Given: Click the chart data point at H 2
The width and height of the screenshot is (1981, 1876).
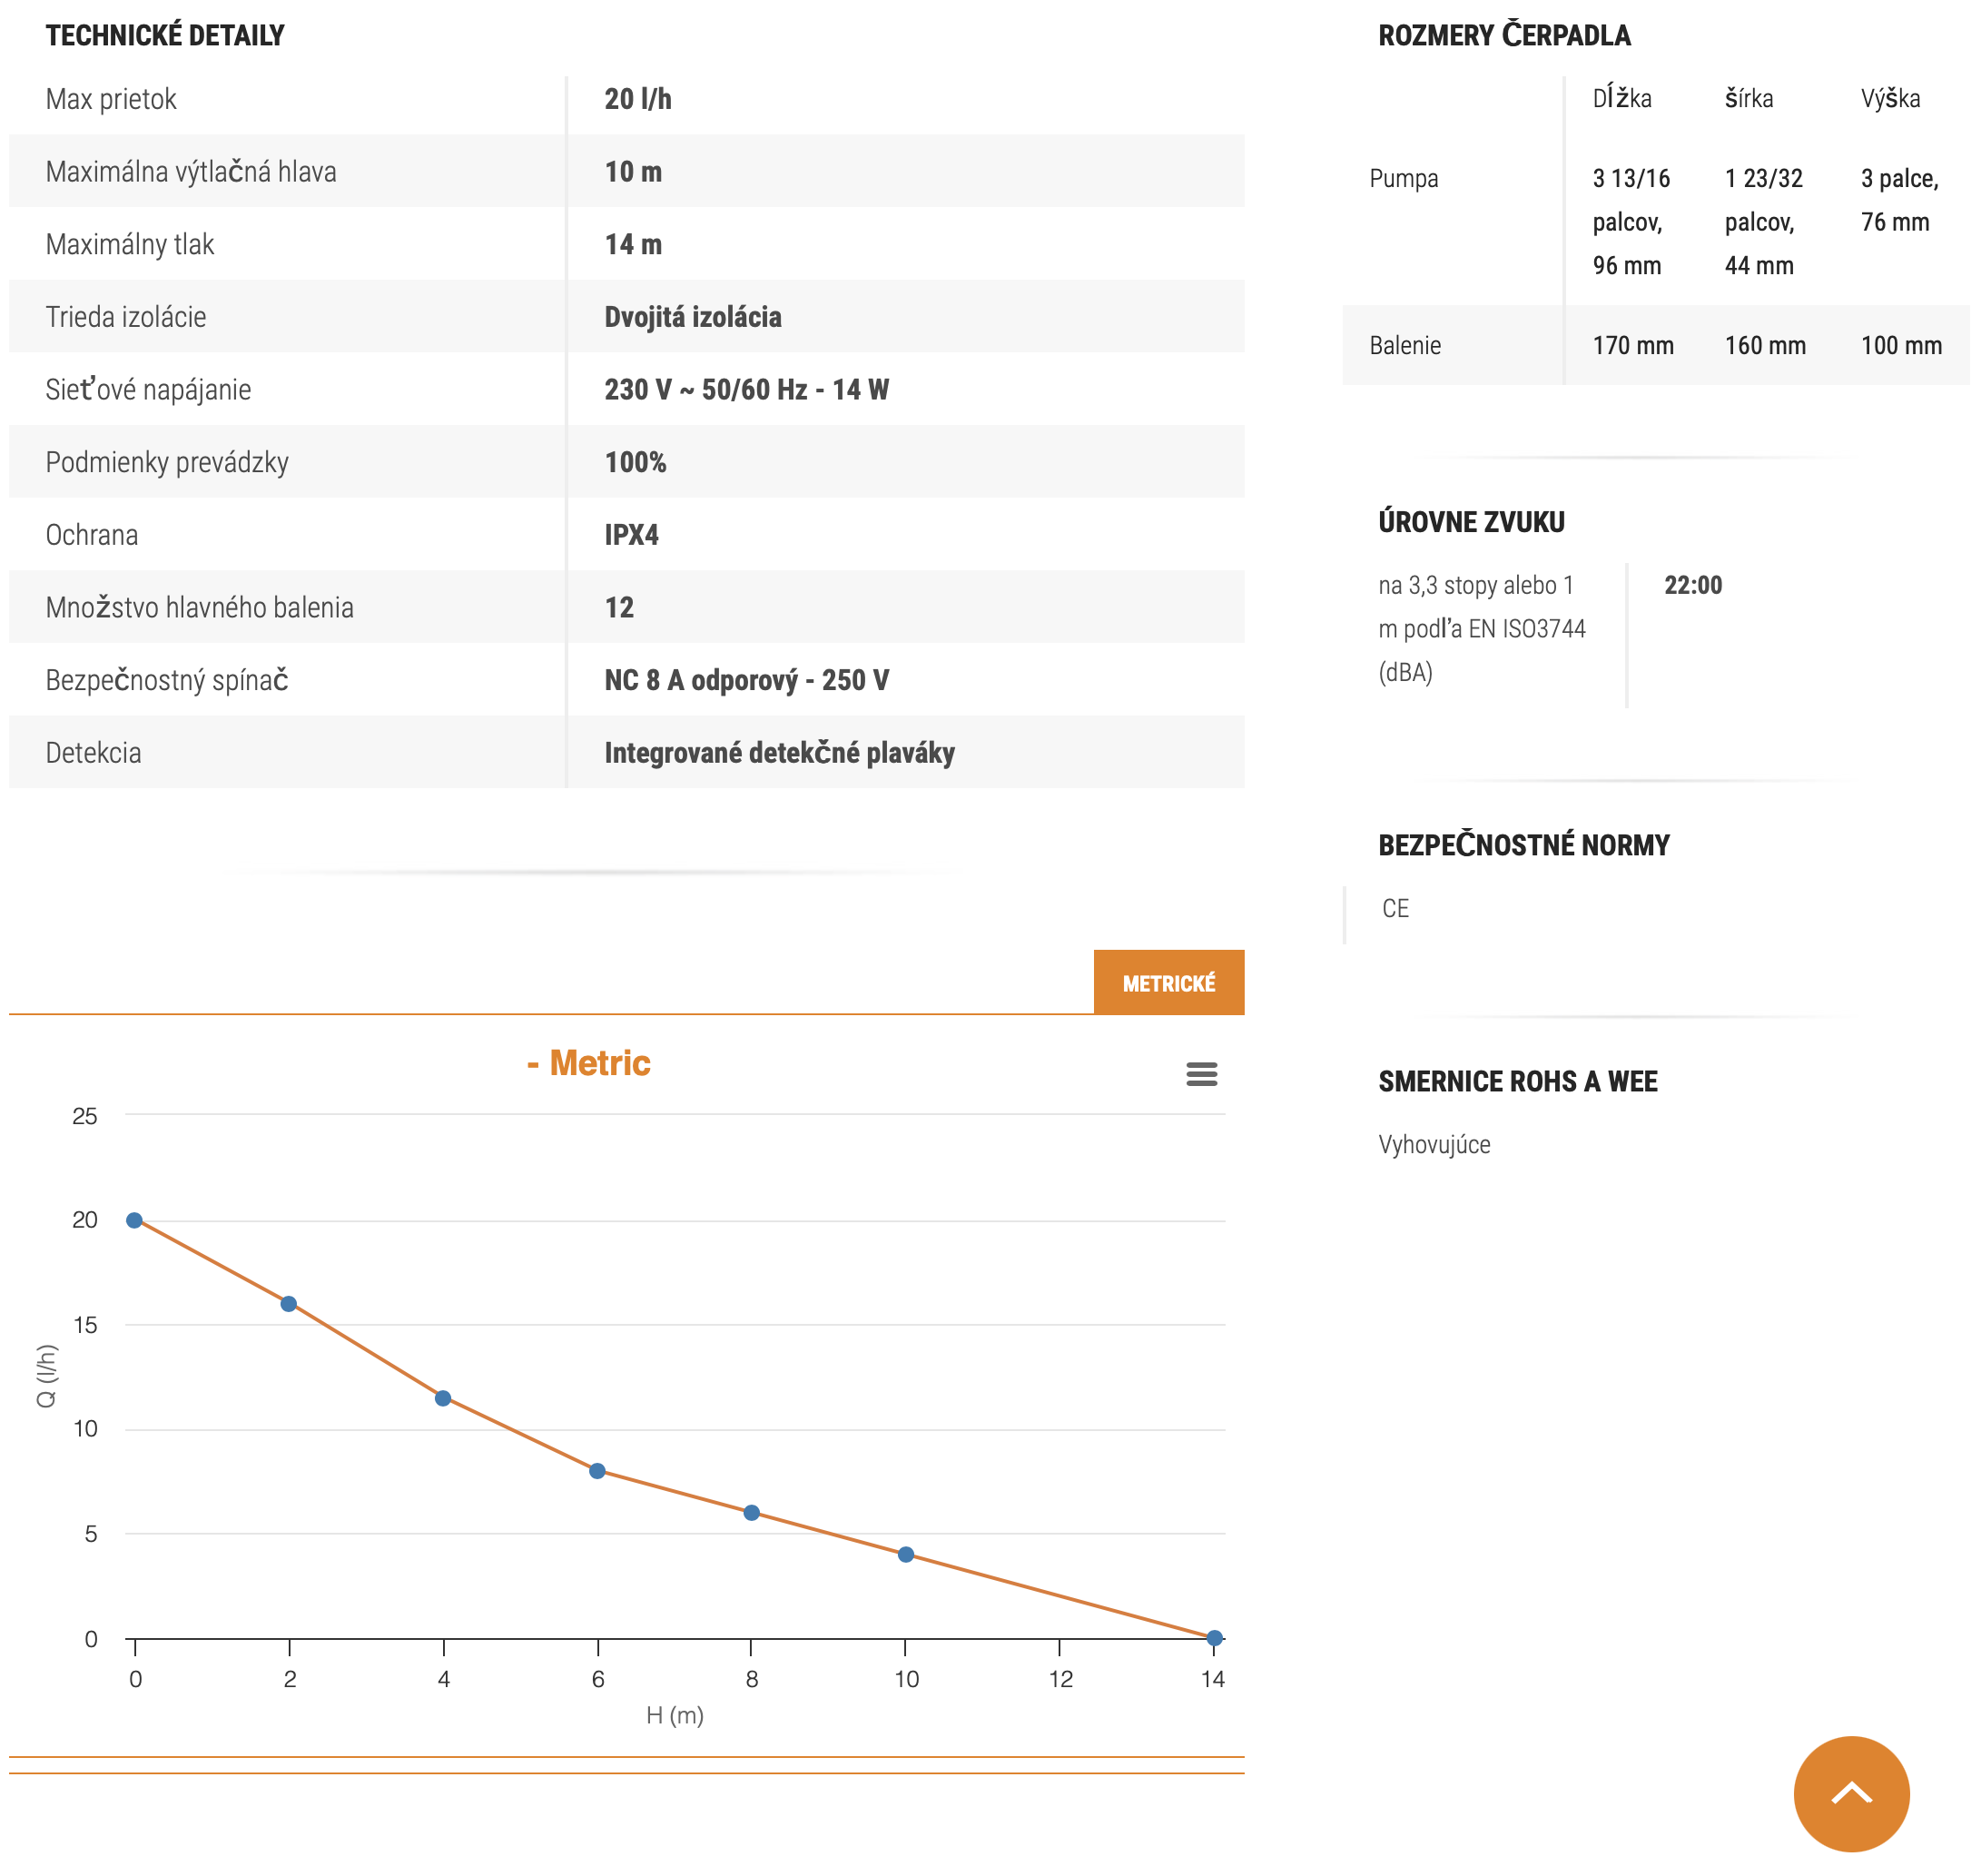Looking at the screenshot, I should [x=289, y=1304].
